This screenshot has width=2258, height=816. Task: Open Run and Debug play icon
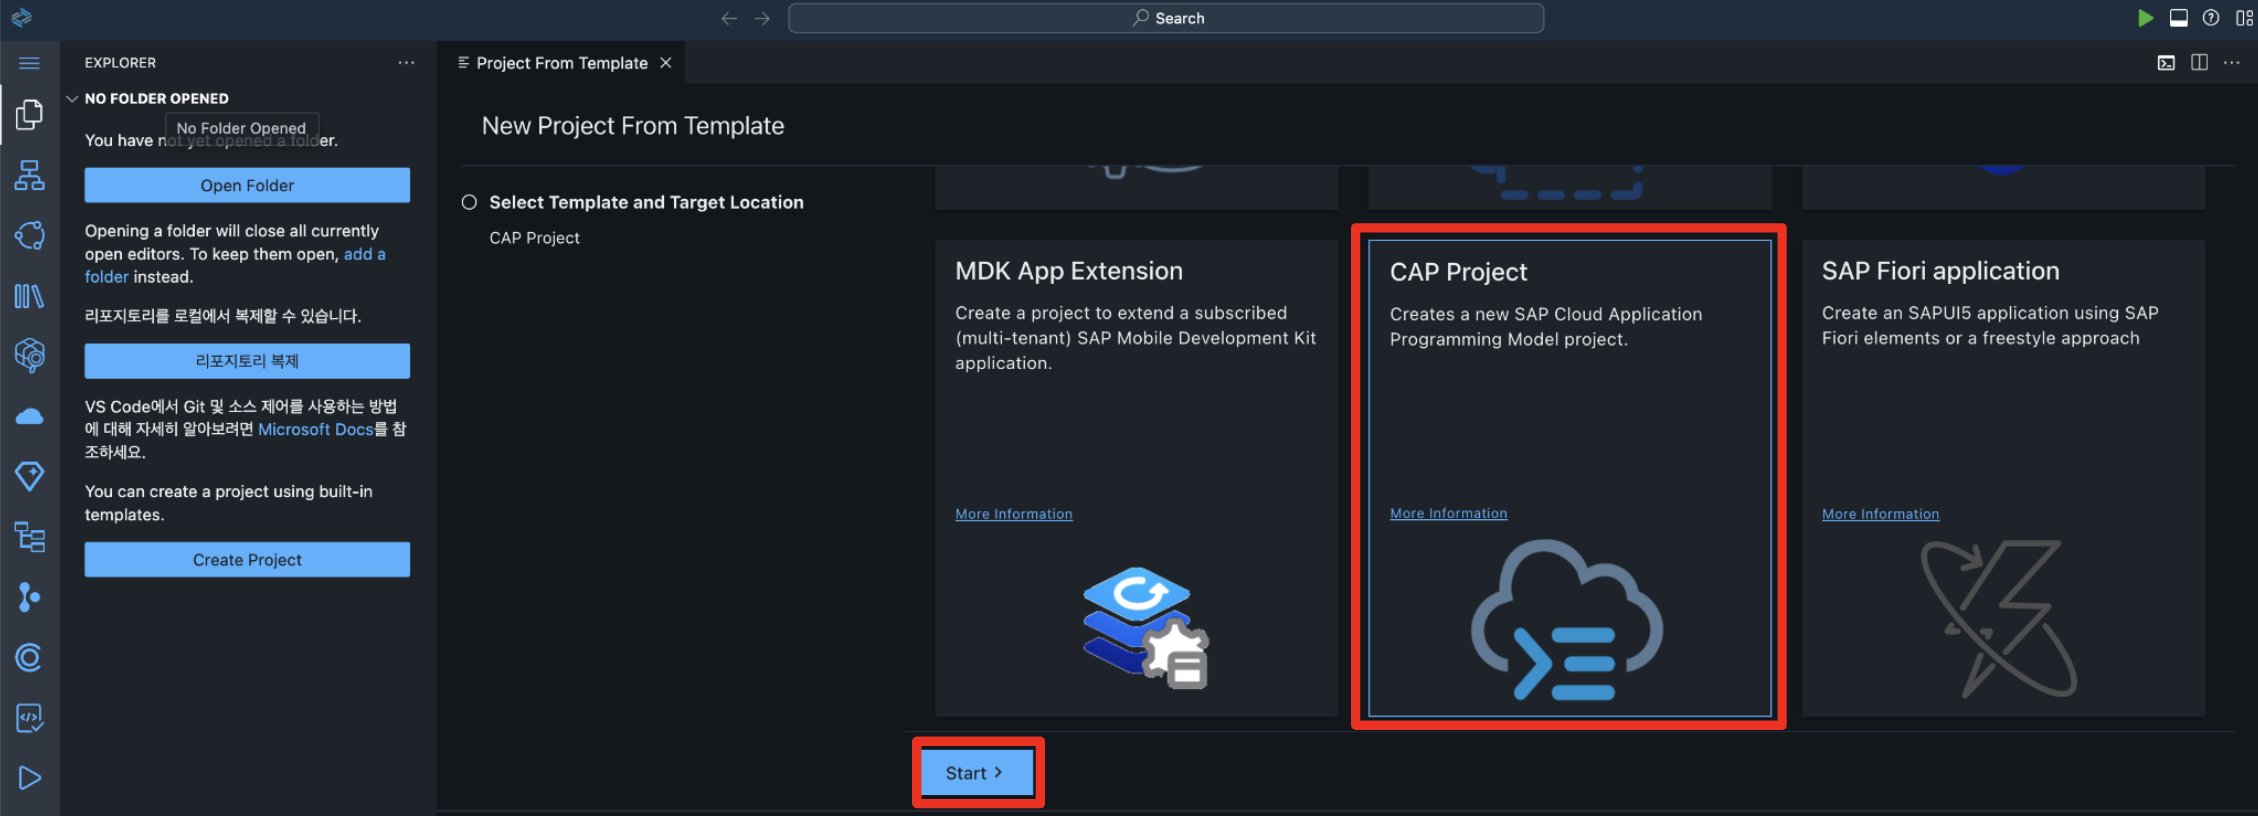click(29, 778)
